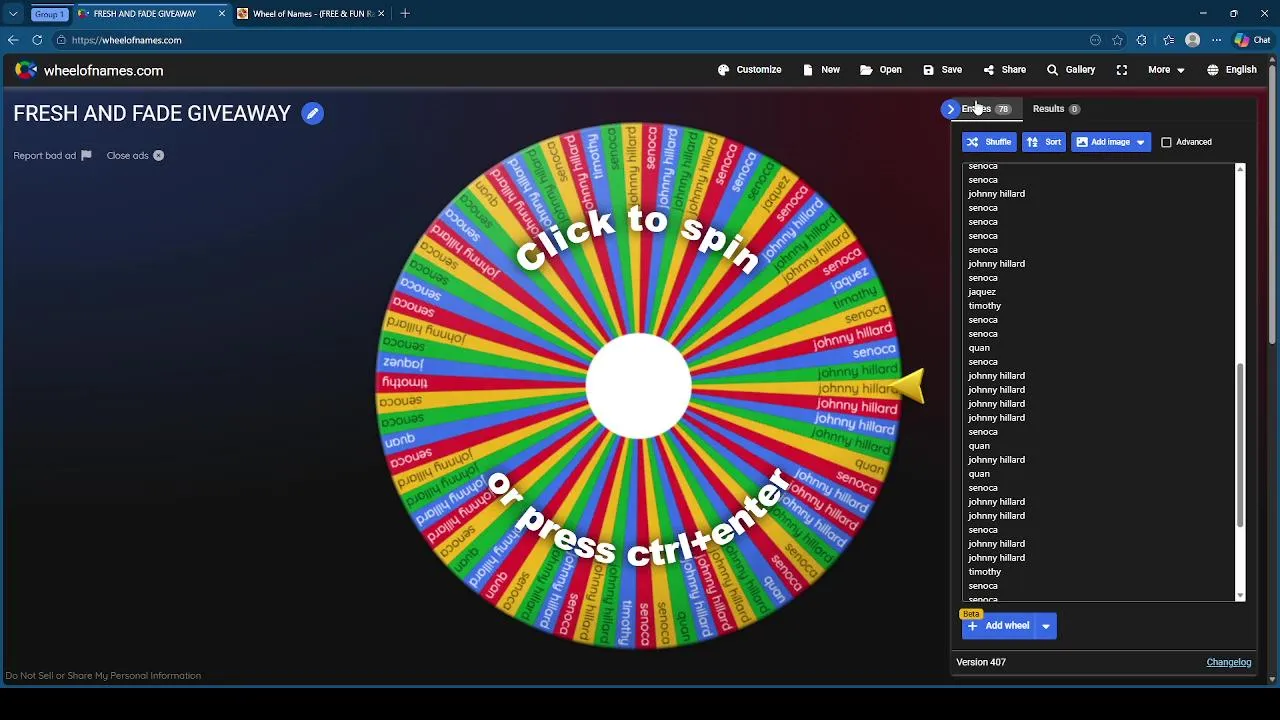1280x720 pixels.
Task: Click the Open wheel button
Action: tap(881, 70)
